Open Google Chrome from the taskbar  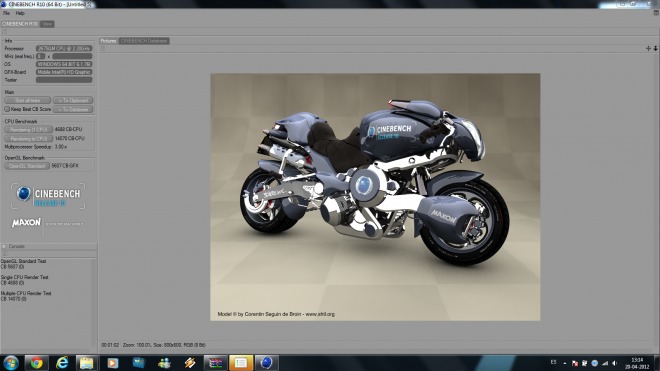point(37,363)
